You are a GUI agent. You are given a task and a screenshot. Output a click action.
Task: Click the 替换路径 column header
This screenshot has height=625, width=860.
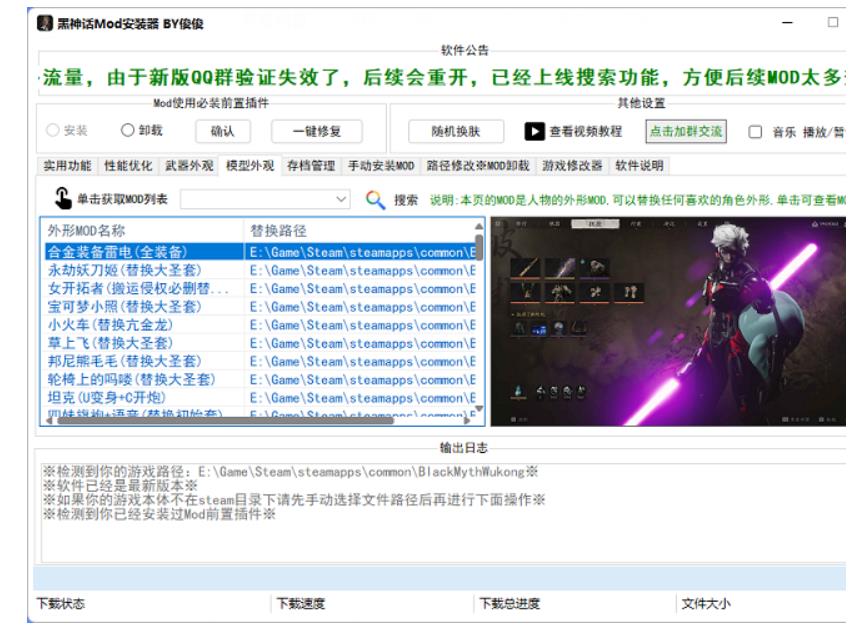[359, 230]
